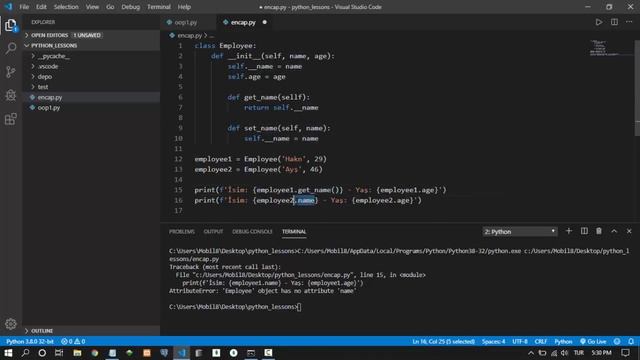
Task: Open errors and warnings count in status bar
Action: 73,341
